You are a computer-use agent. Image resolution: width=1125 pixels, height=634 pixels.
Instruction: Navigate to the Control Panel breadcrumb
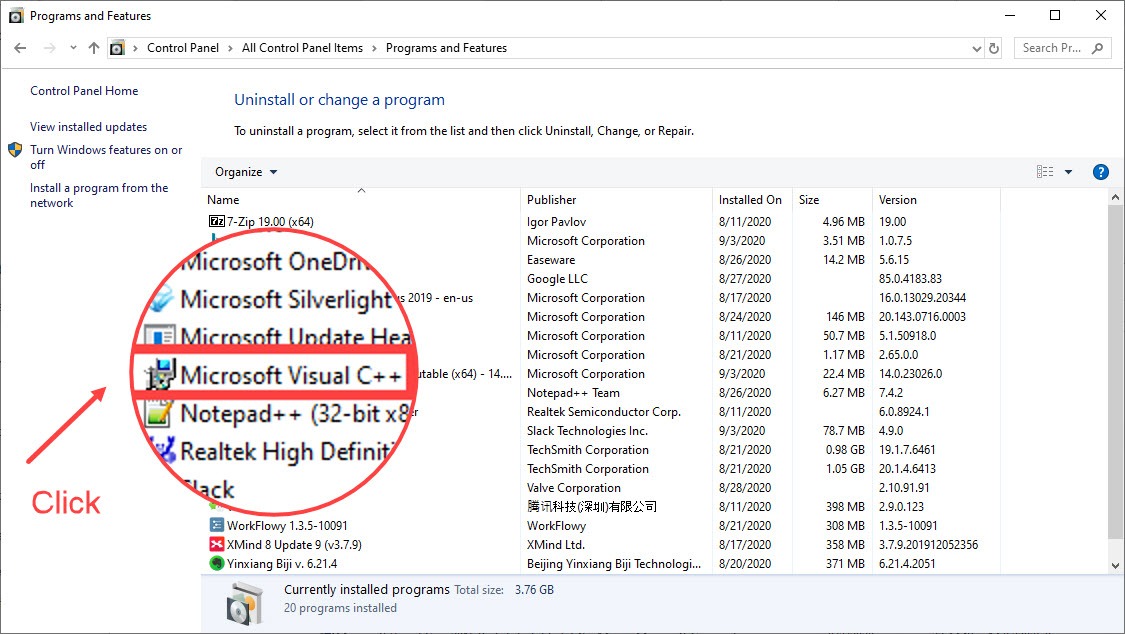pos(183,48)
